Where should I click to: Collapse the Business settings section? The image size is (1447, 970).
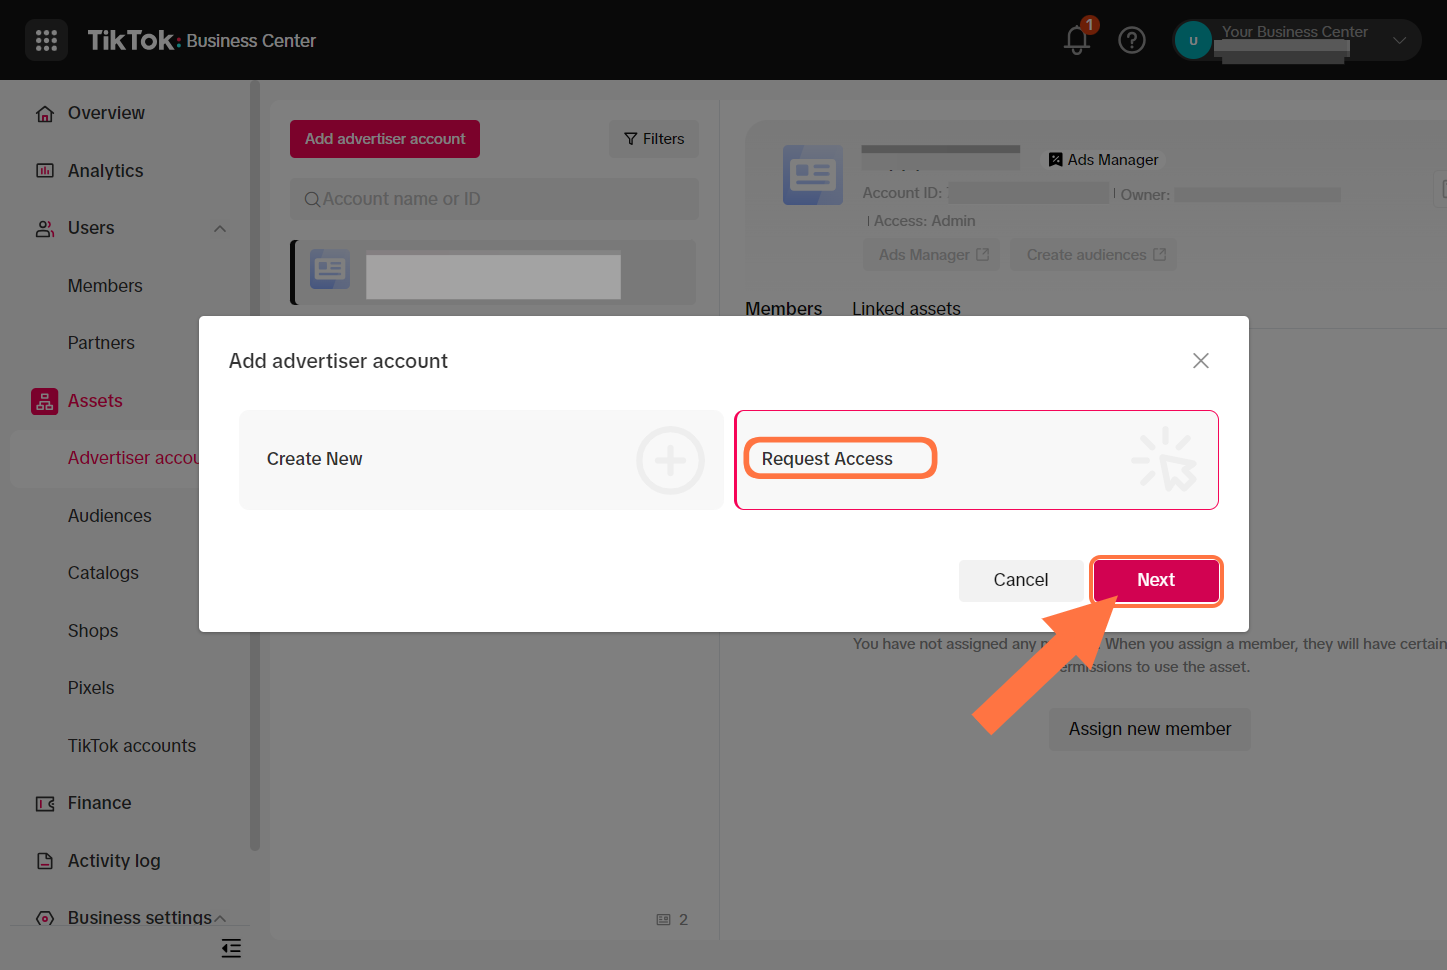219,916
